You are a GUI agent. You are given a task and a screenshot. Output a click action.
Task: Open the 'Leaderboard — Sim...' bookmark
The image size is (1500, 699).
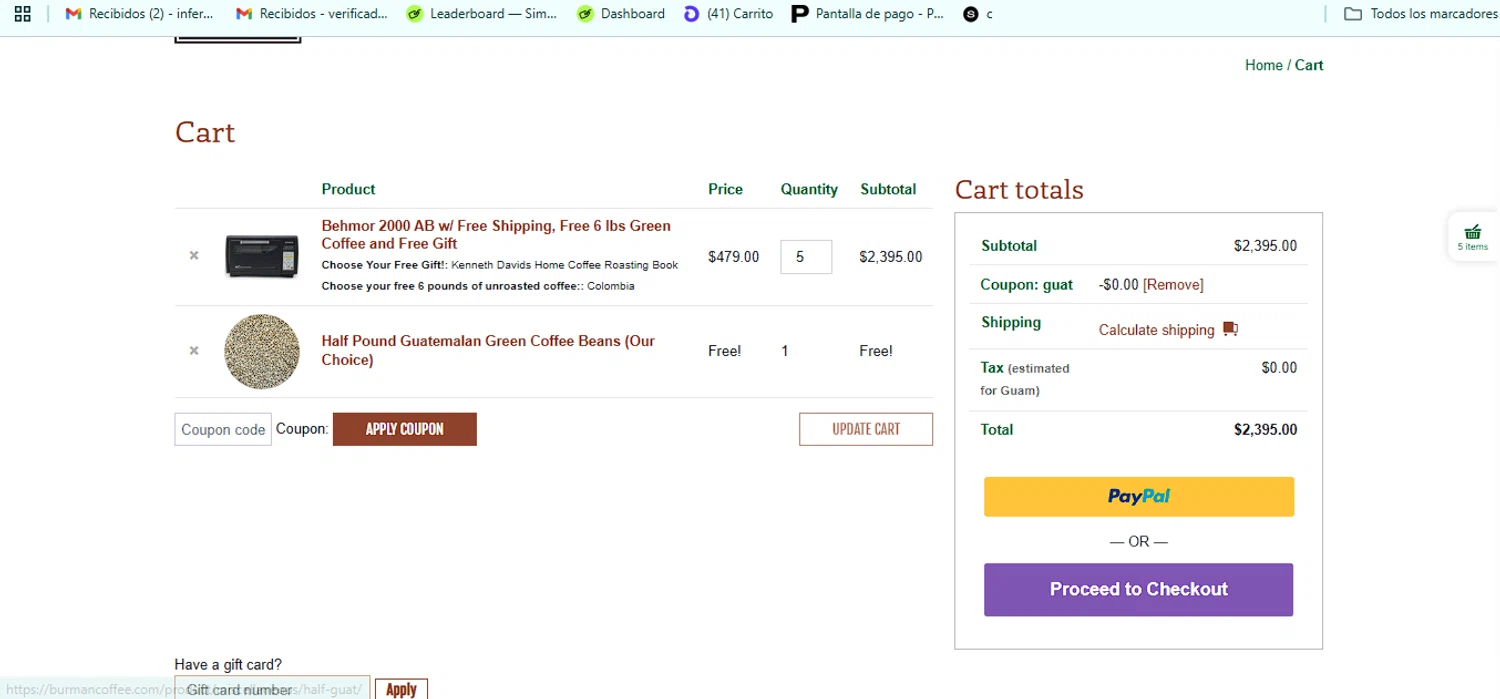482,14
